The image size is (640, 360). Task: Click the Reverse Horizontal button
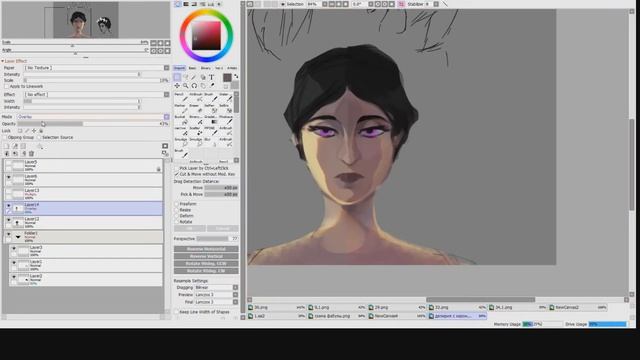point(206,249)
